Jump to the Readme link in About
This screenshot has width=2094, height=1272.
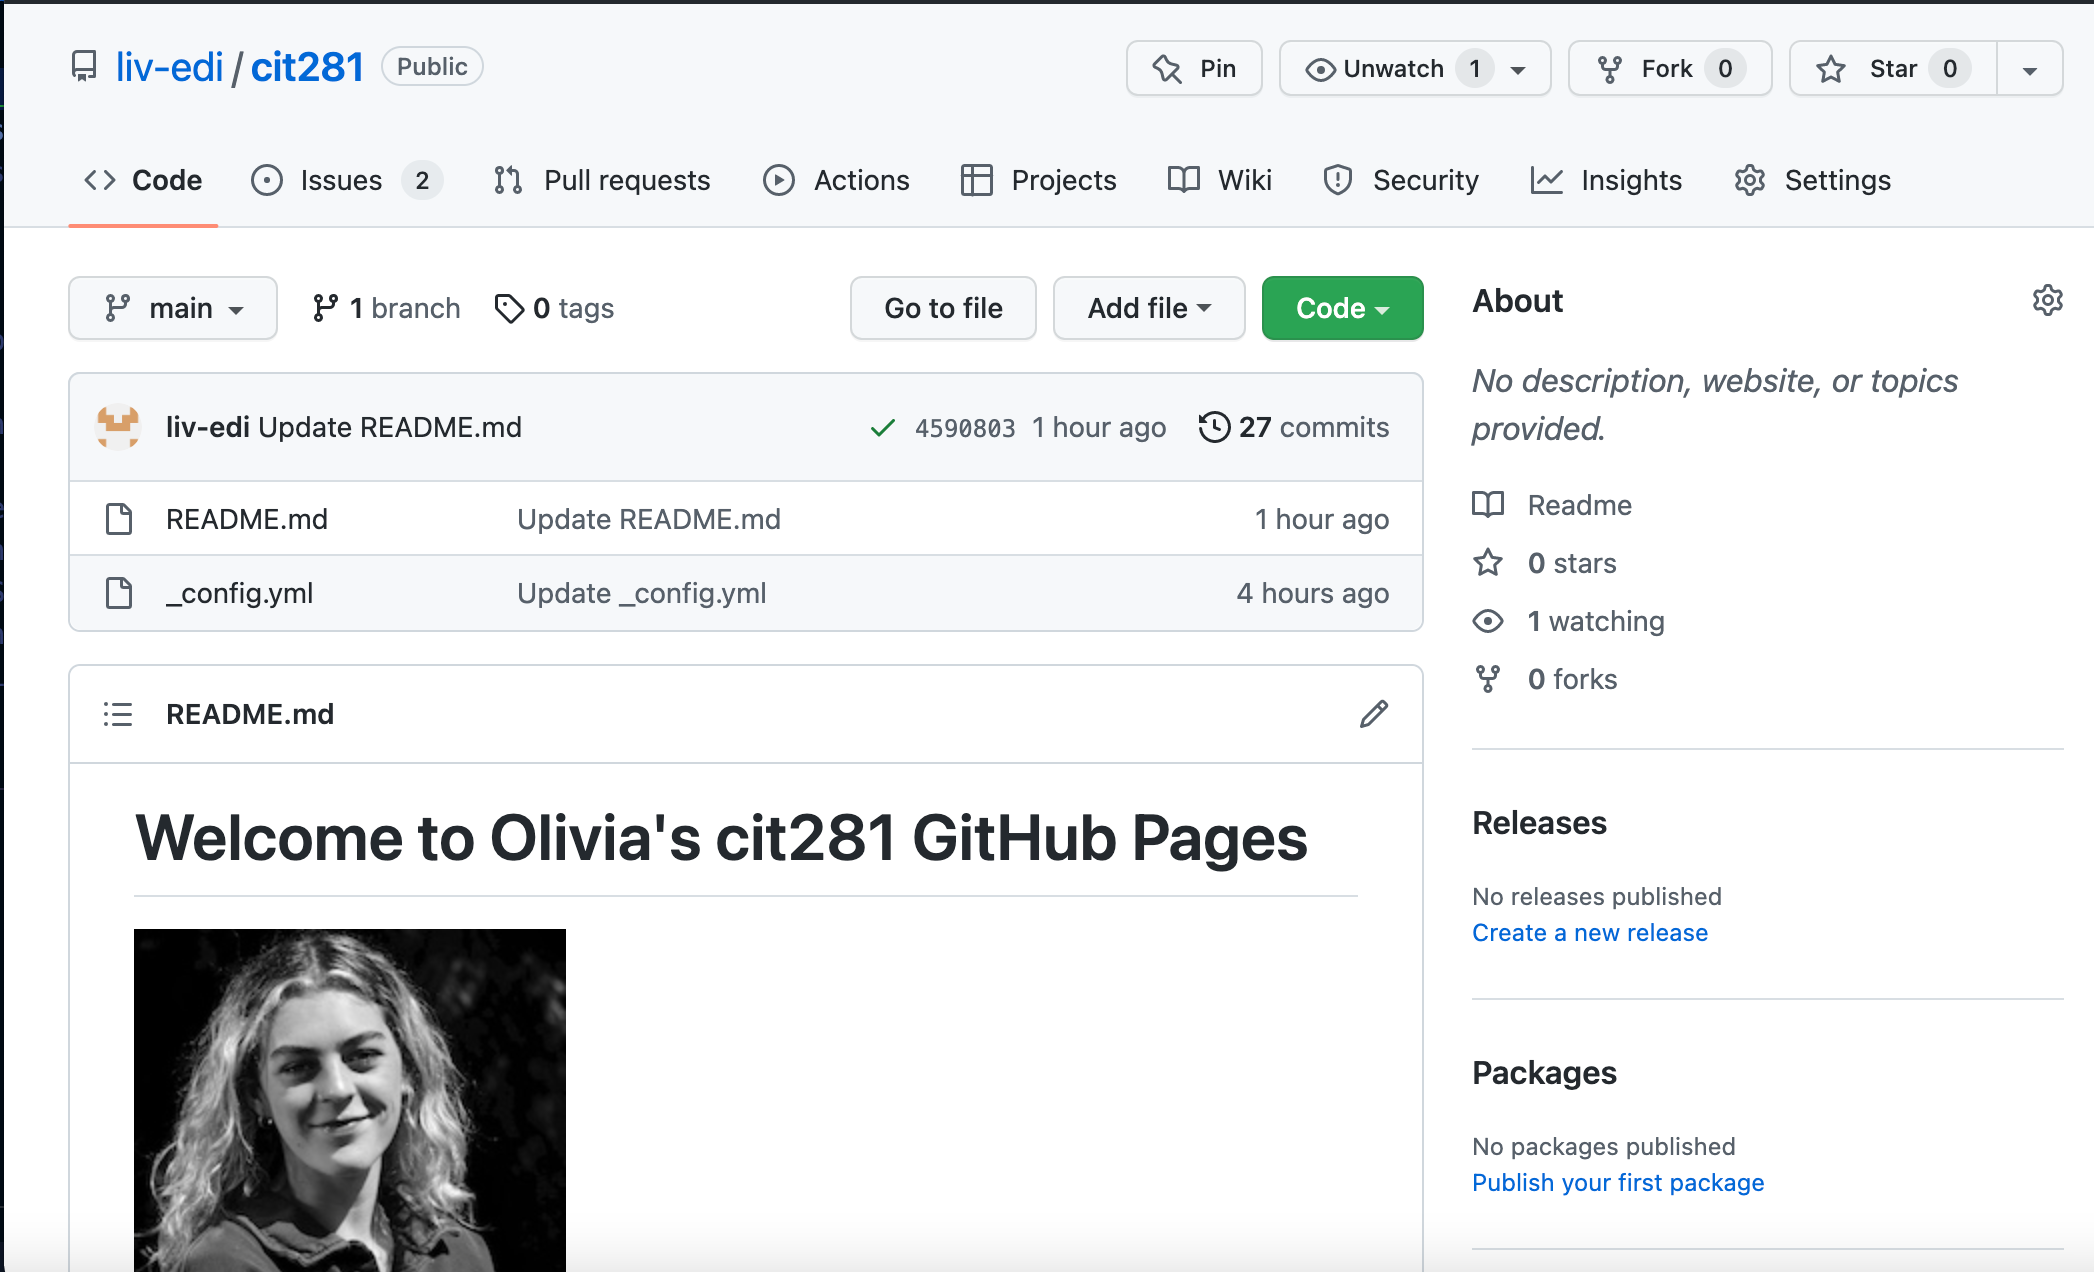click(1580, 505)
